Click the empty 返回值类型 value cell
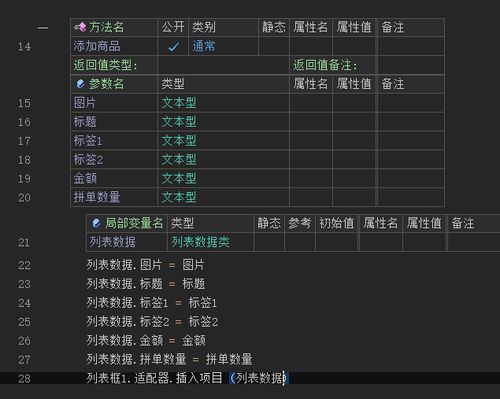 coord(223,65)
